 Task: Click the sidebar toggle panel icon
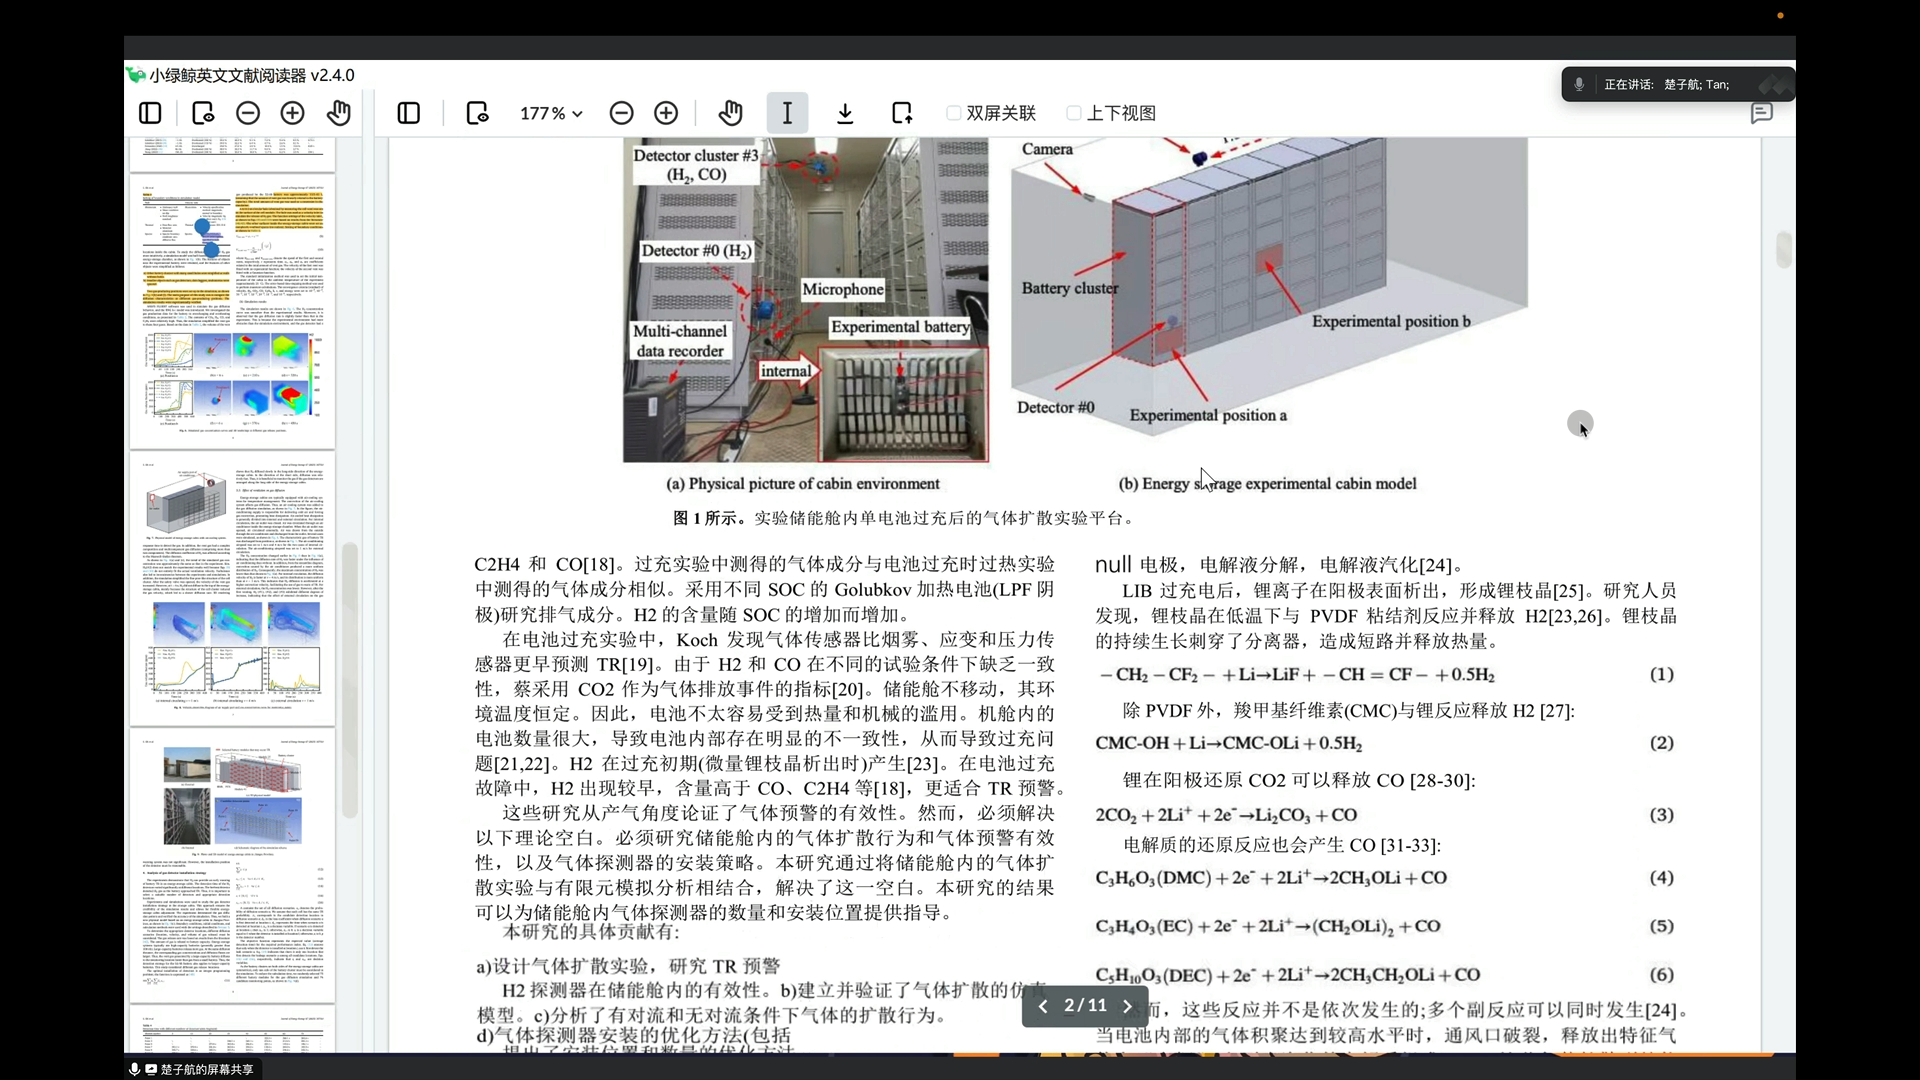[149, 113]
